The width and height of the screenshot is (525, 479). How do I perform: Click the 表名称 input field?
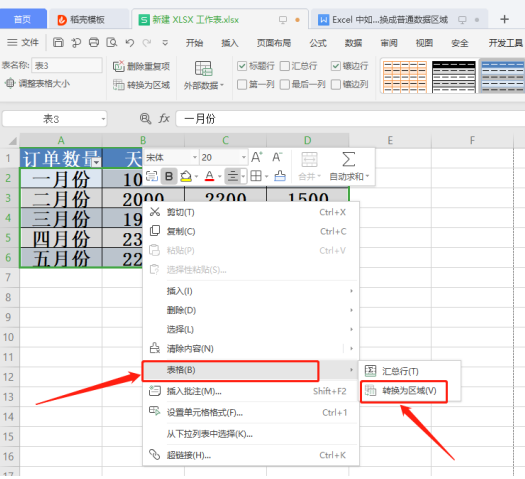click(67, 65)
